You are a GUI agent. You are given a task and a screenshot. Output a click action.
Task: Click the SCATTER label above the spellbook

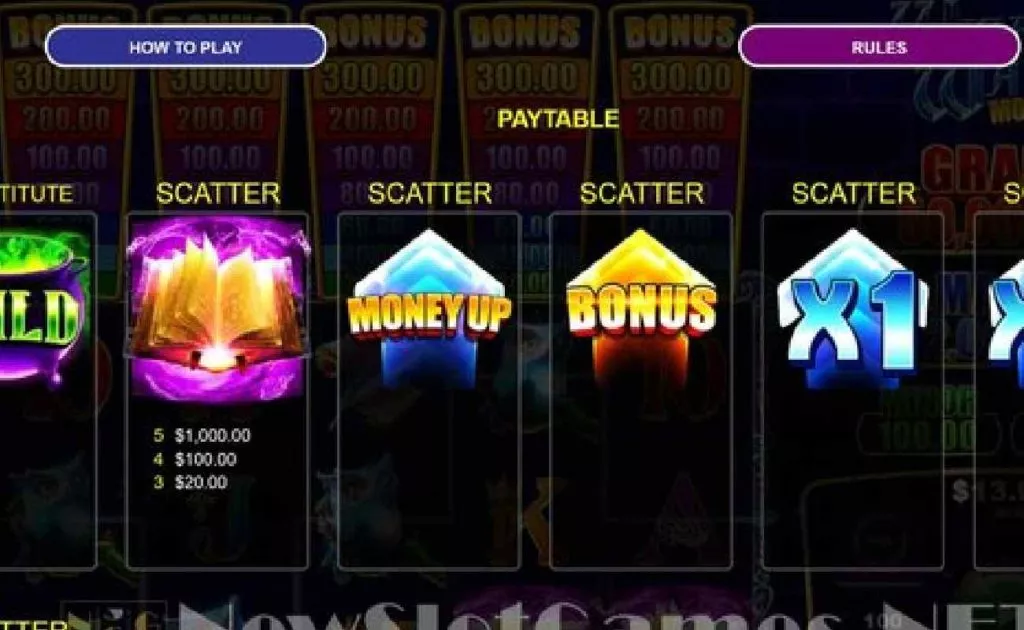tap(218, 193)
